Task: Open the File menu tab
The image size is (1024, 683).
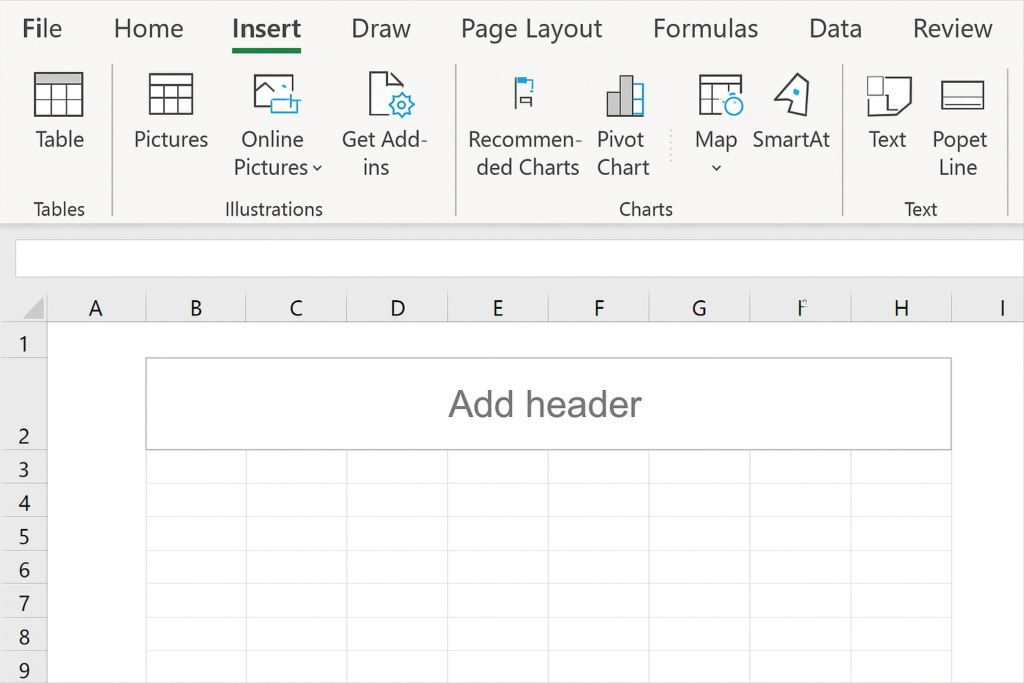Action: coord(42,29)
